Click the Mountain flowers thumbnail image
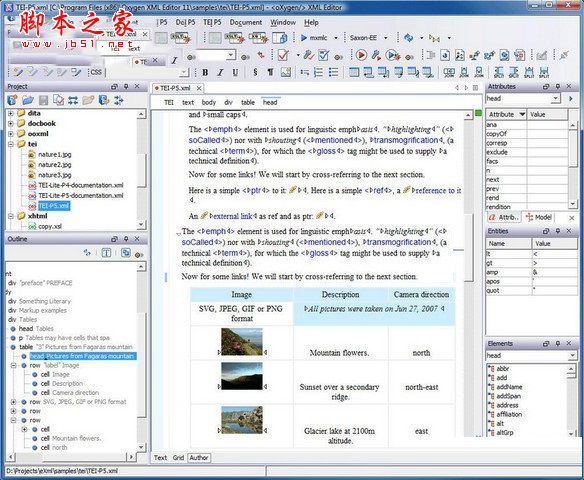Screen dimensions: 584x480 coord(242,341)
